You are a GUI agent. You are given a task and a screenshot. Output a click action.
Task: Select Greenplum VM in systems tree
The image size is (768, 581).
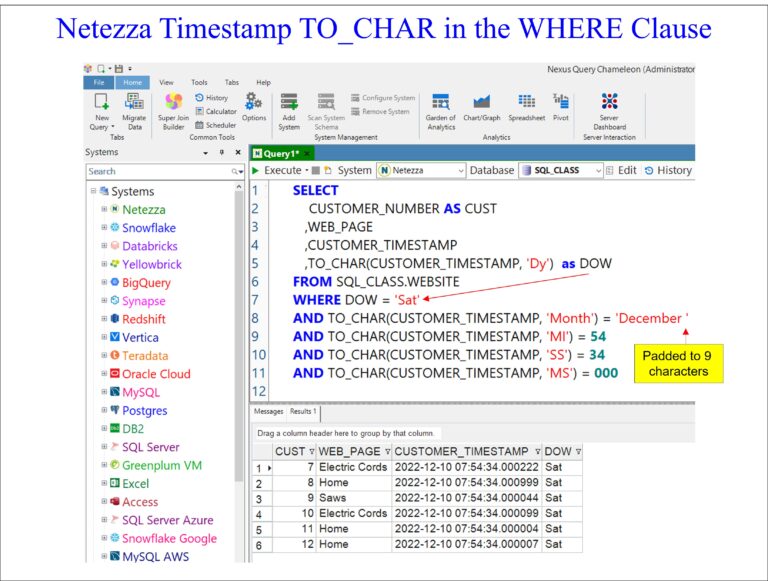tap(162, 465)
